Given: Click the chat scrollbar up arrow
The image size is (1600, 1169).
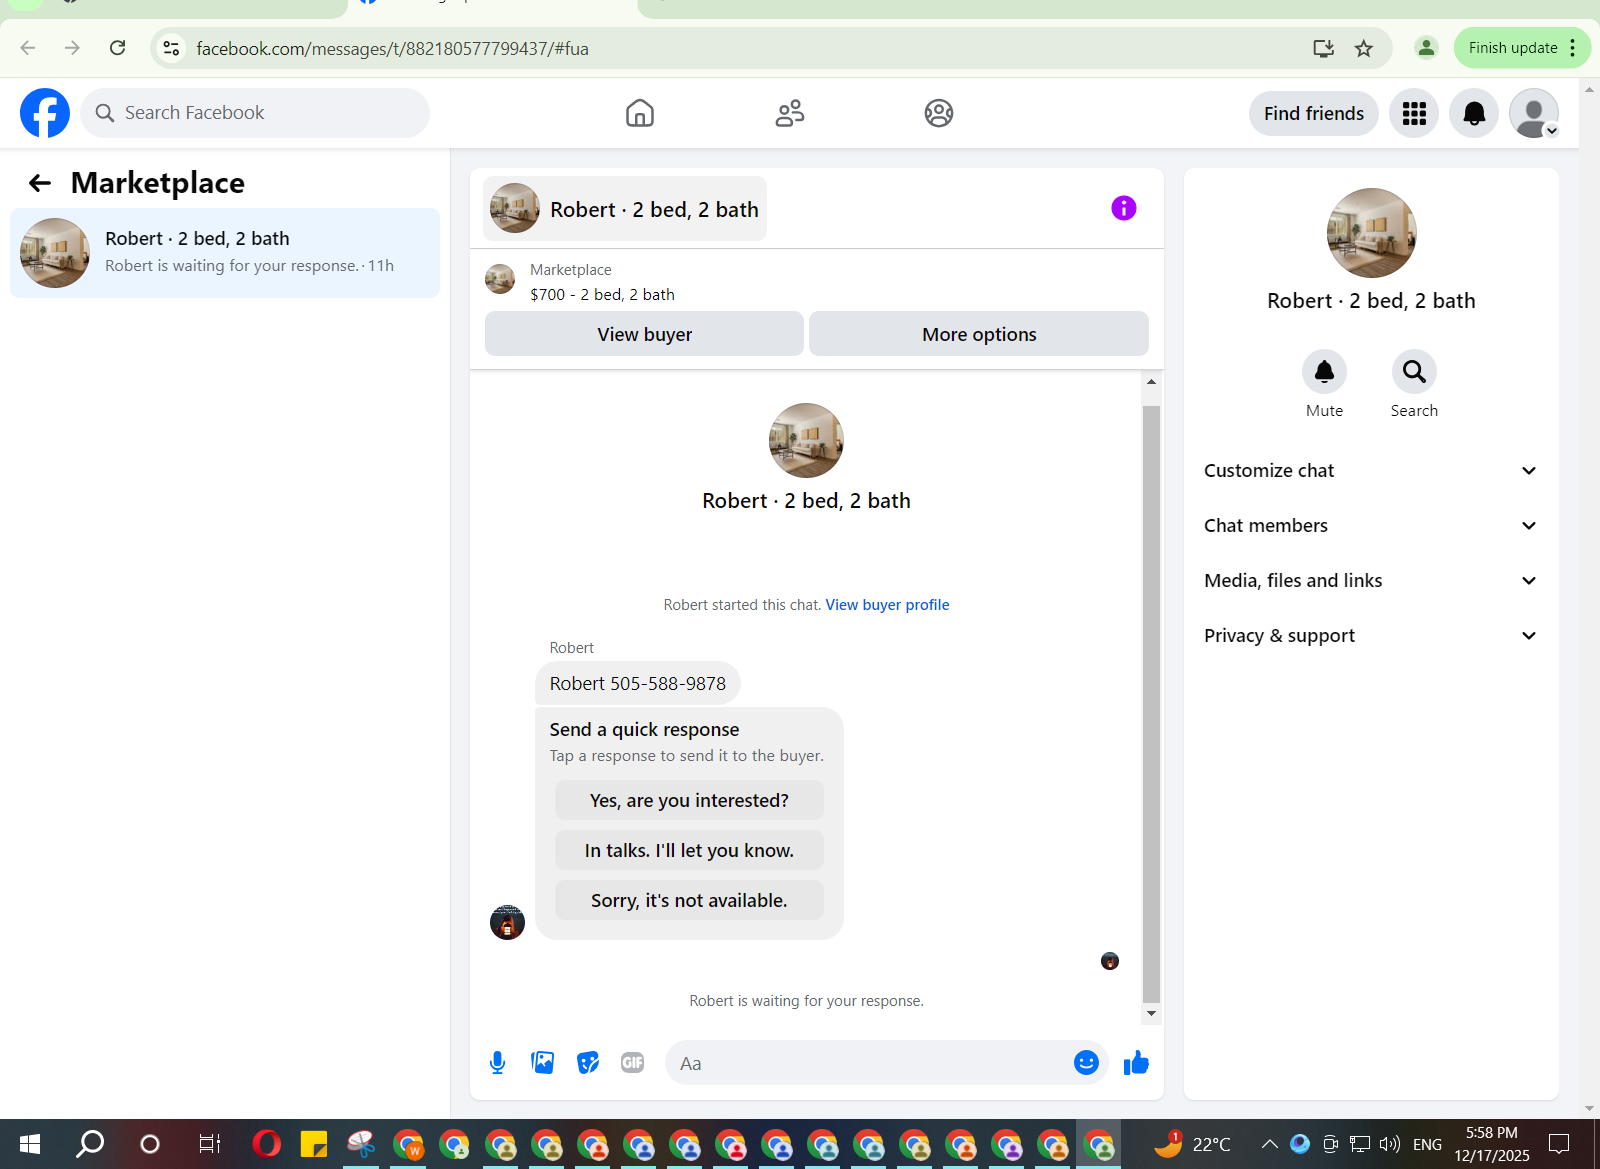Looking at the screenshot, I should [x=1151, y=382].
